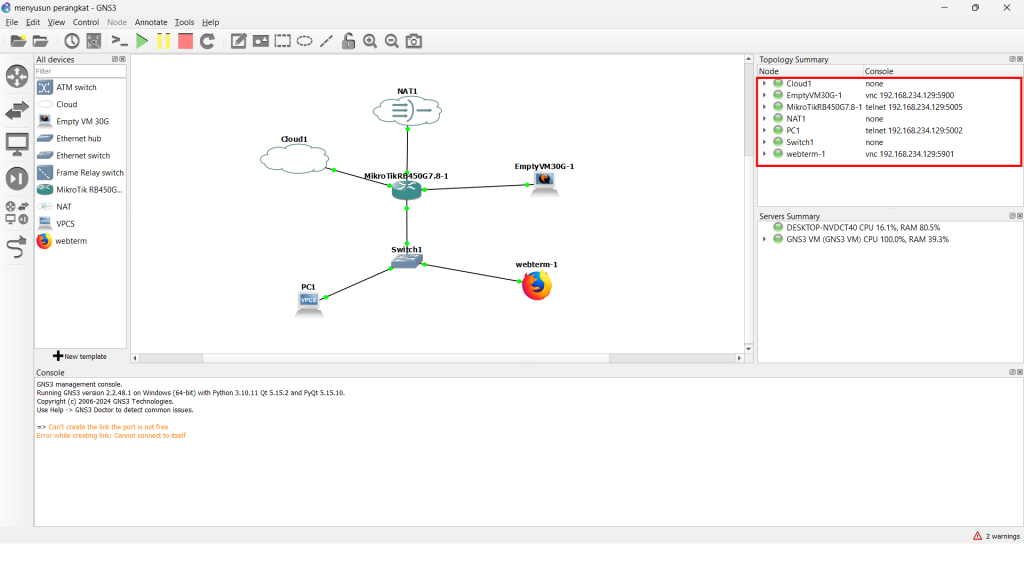Select the webterm-1 Firefox node on canvas
The width and height of the screenshot is (1024, 576).
coord(537,286)
